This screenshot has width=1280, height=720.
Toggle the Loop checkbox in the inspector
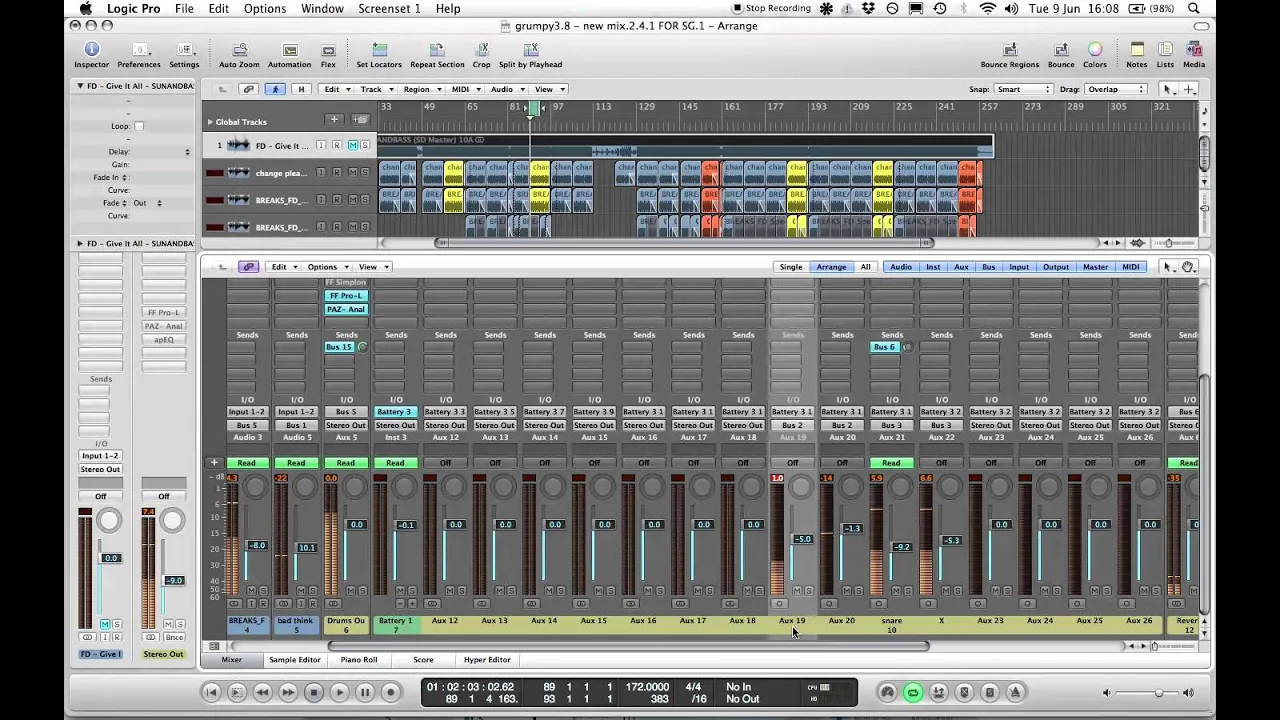[139, 126]
